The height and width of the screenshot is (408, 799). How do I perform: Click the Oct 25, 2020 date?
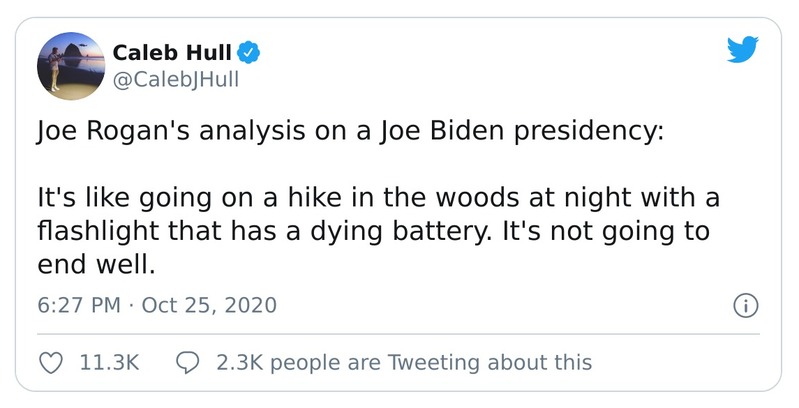pos(209,305)
